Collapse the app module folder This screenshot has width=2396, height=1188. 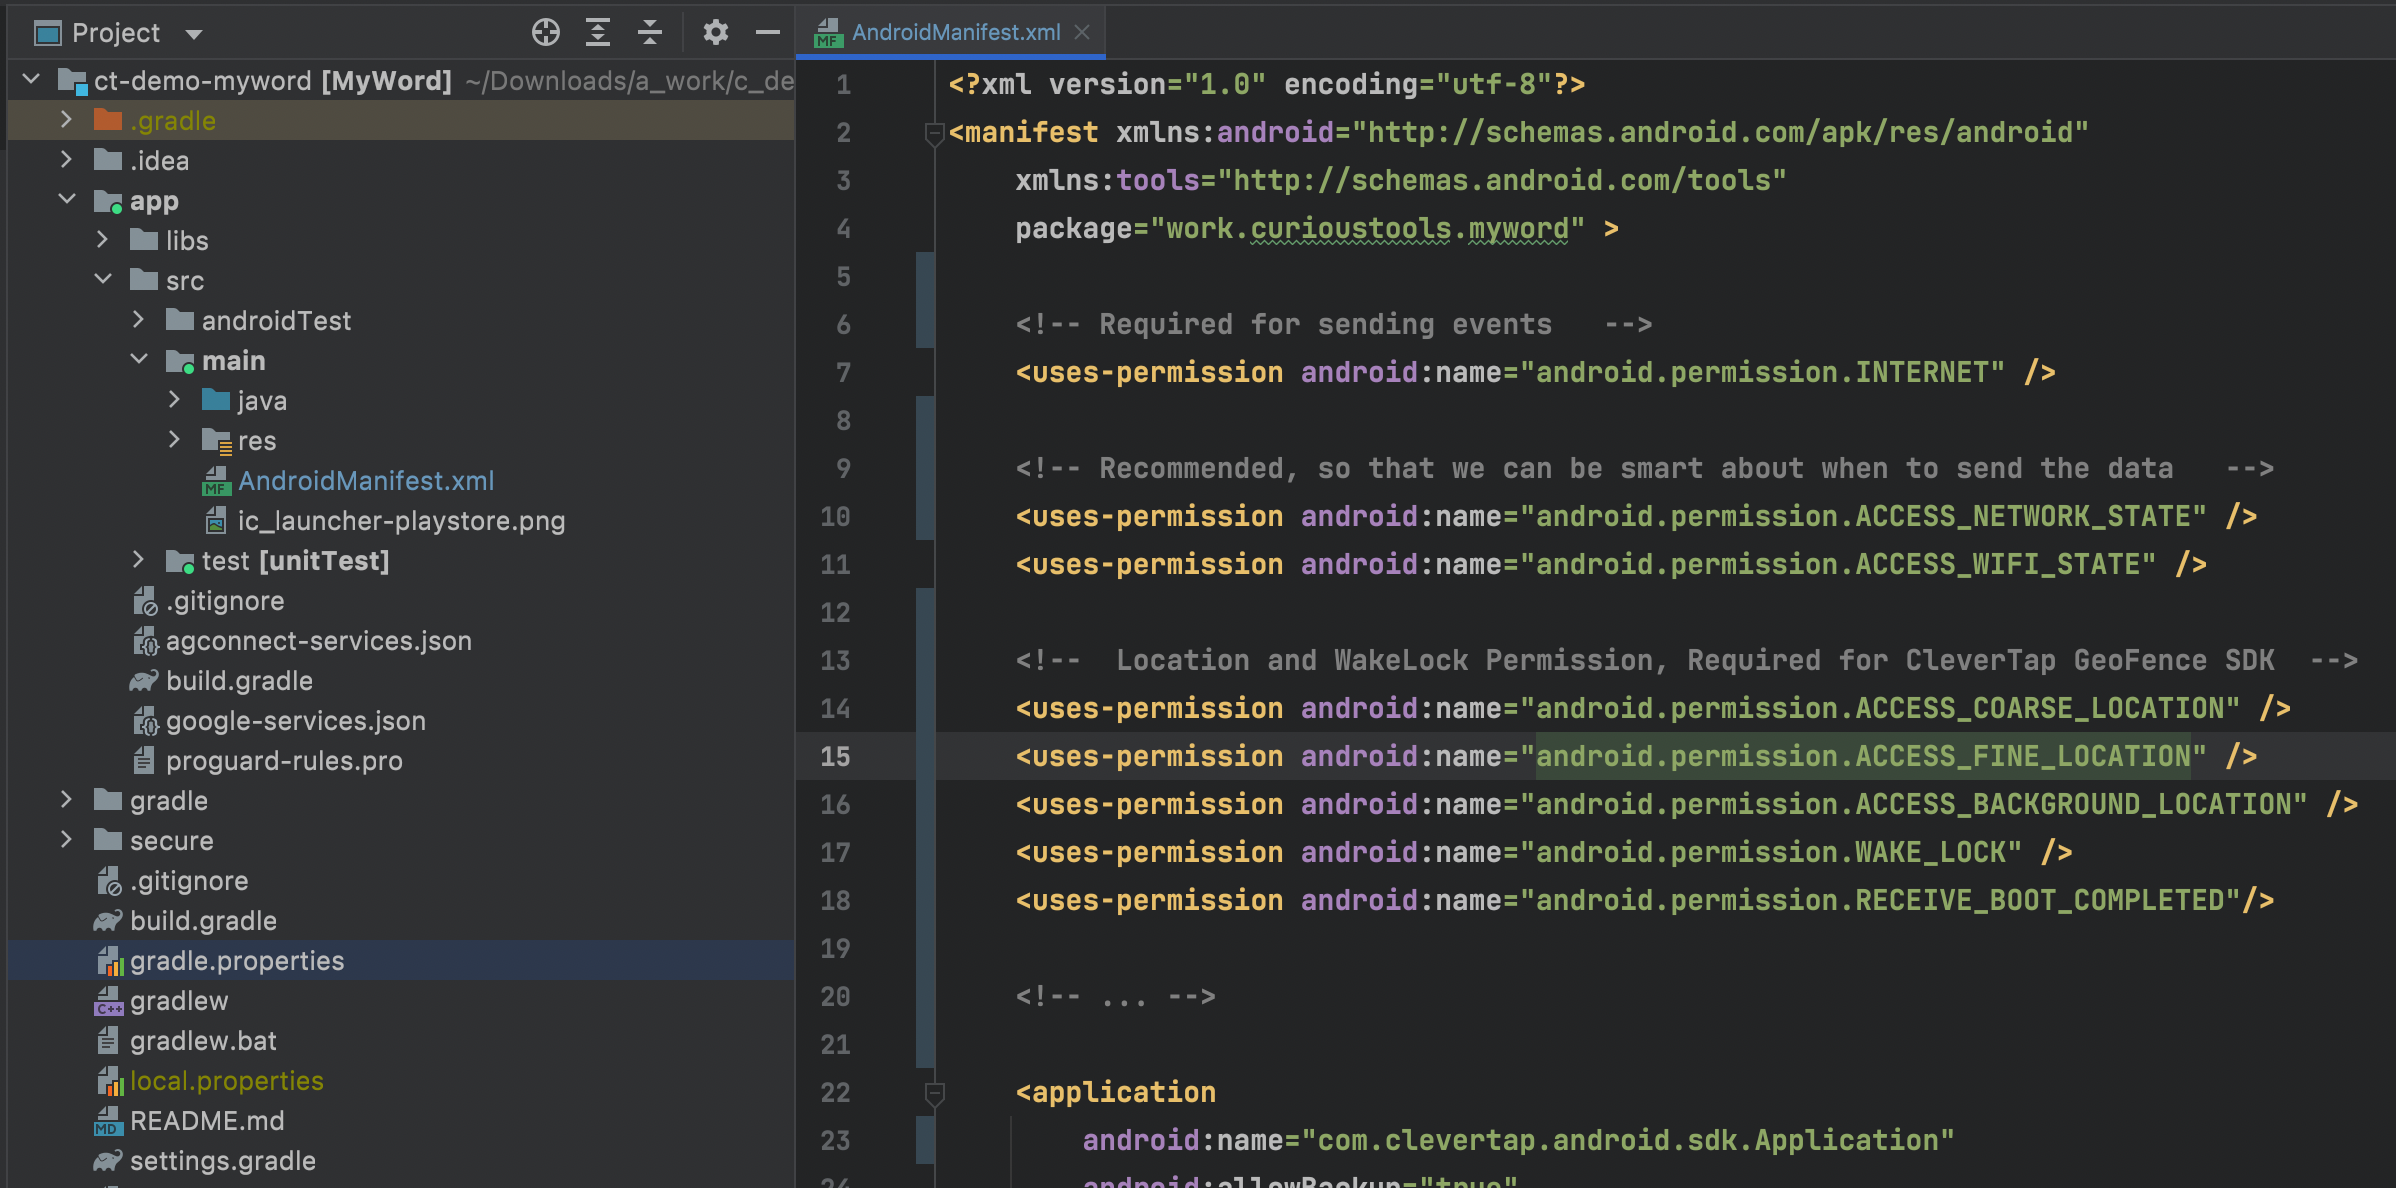(66, 199)
